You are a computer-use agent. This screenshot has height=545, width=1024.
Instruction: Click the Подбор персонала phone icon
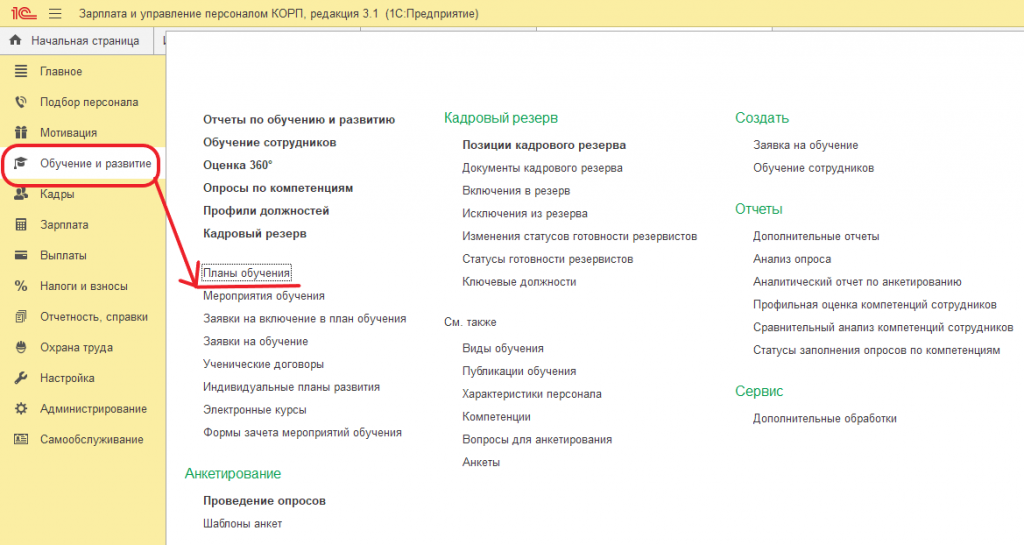[x=21, y=102]
